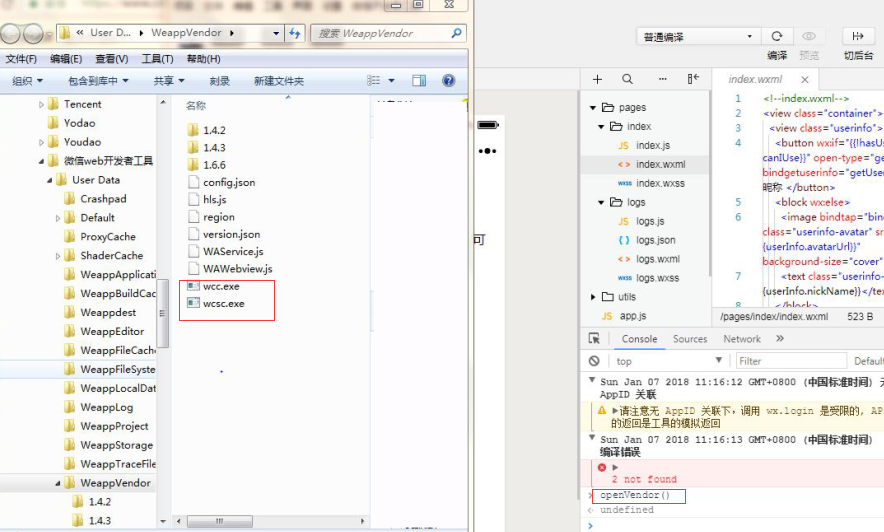Open the compile mode dropdown 普通编译
This screenshot has width=884, height=532.
[698, 37]
